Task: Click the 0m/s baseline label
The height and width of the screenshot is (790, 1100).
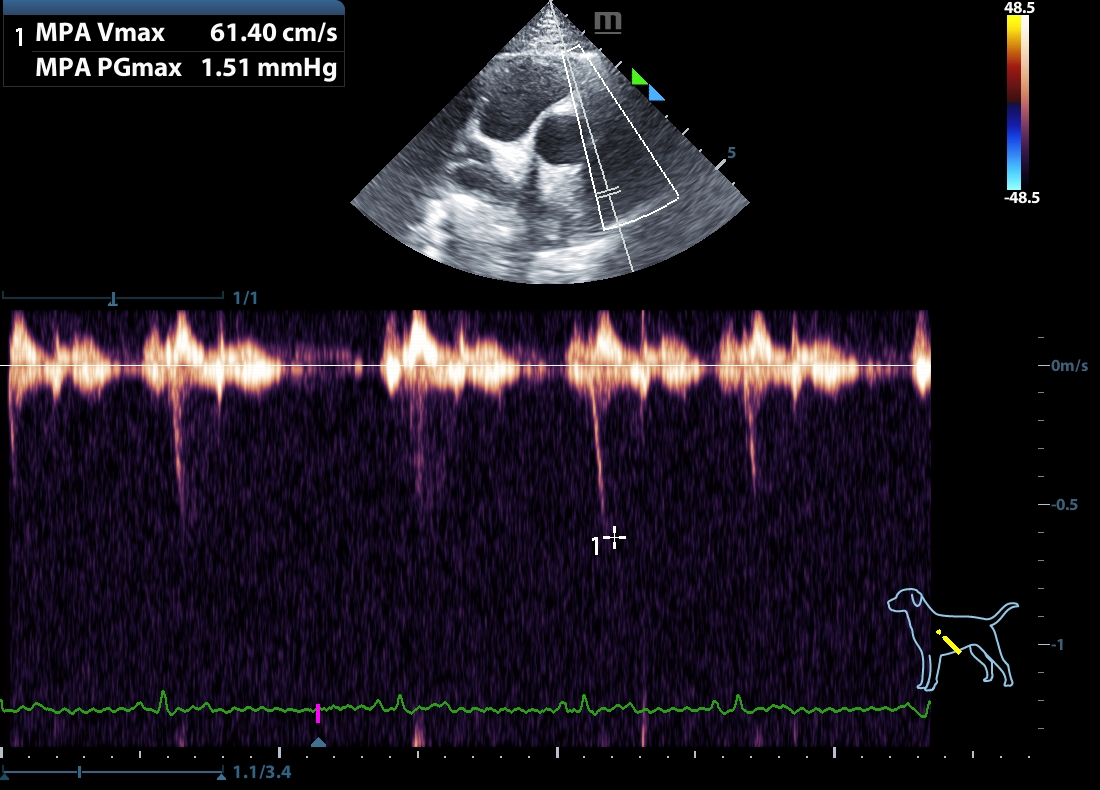Action: click(x=1069, y=366)
